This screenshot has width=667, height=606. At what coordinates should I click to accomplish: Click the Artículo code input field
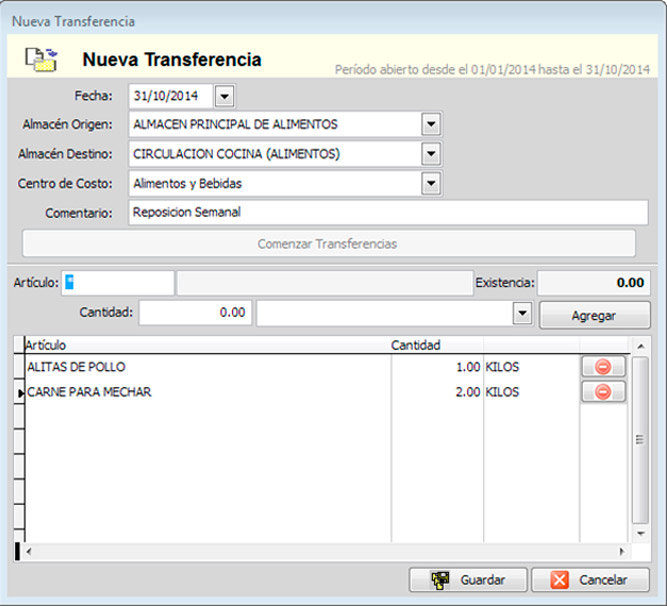pos(117,283)
